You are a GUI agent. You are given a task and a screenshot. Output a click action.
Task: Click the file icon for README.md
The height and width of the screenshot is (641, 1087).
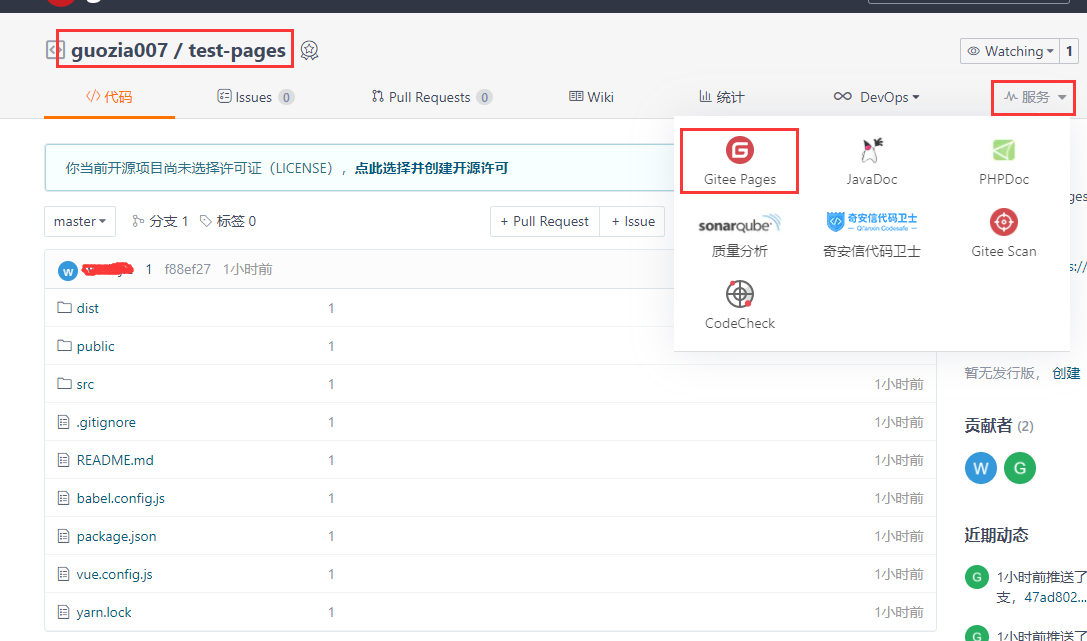(63, 460)
